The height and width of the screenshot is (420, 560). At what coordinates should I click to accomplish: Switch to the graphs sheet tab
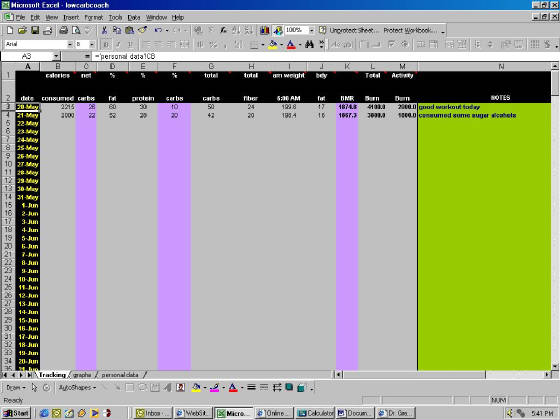(82, 375)
